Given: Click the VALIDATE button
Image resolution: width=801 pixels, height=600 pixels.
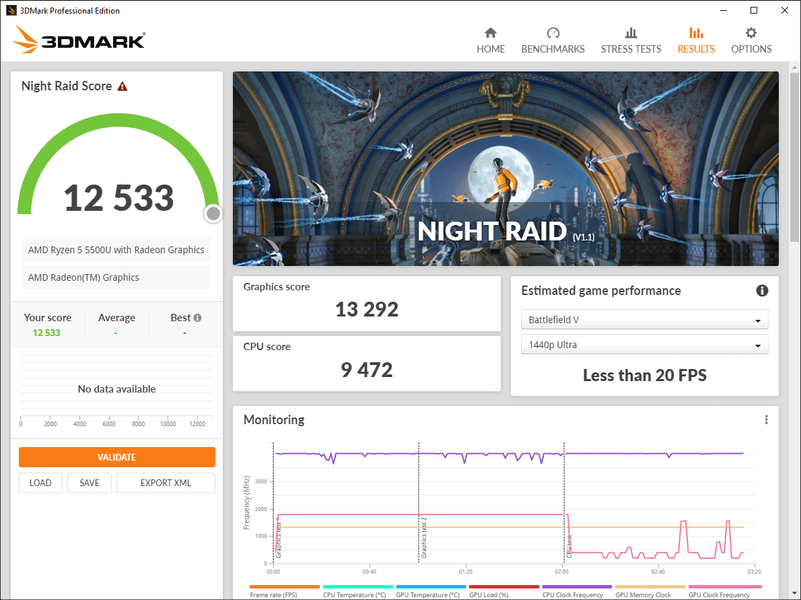Looking at the screenshot, I should (117, 457).
